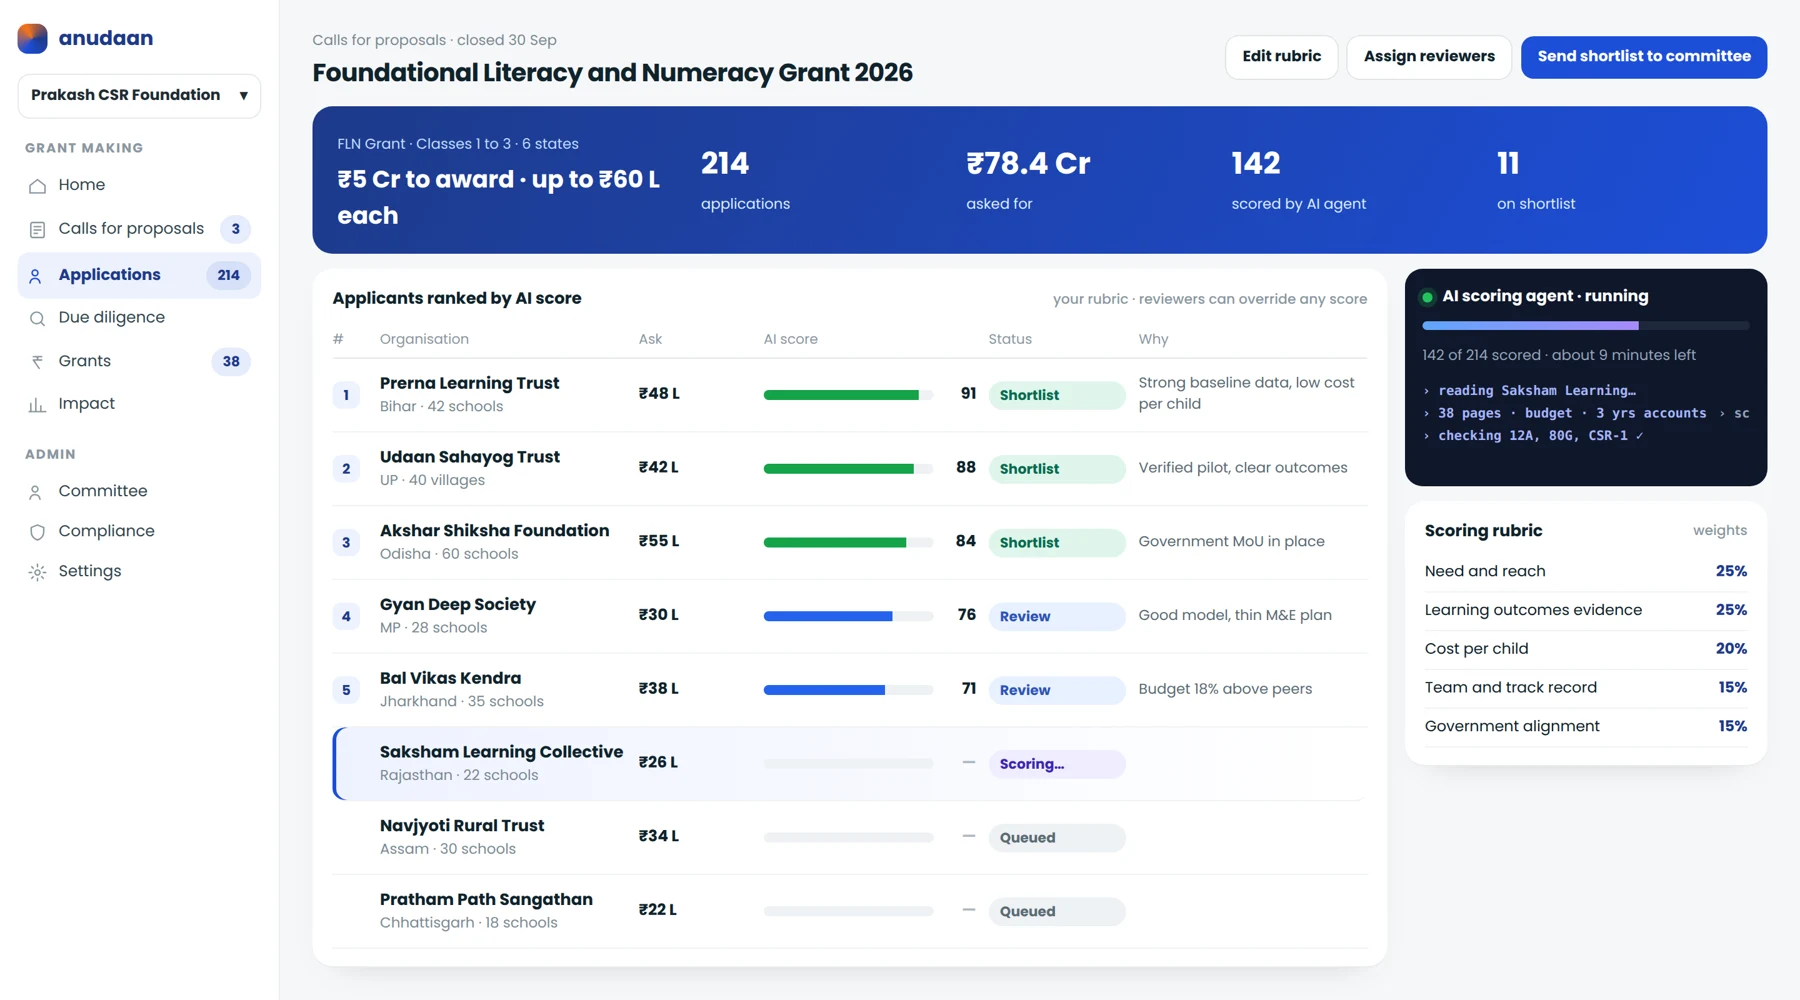Click 'Government MoU in place' reason text
Viewport: 1800px width, 1000px height.
tap(1231, 542)
